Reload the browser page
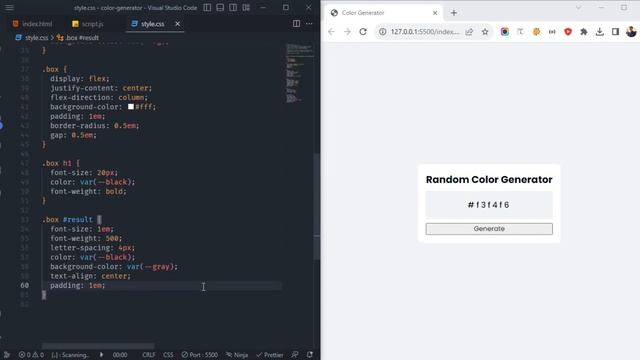640x360 pixels. click(x=363, y=32)
